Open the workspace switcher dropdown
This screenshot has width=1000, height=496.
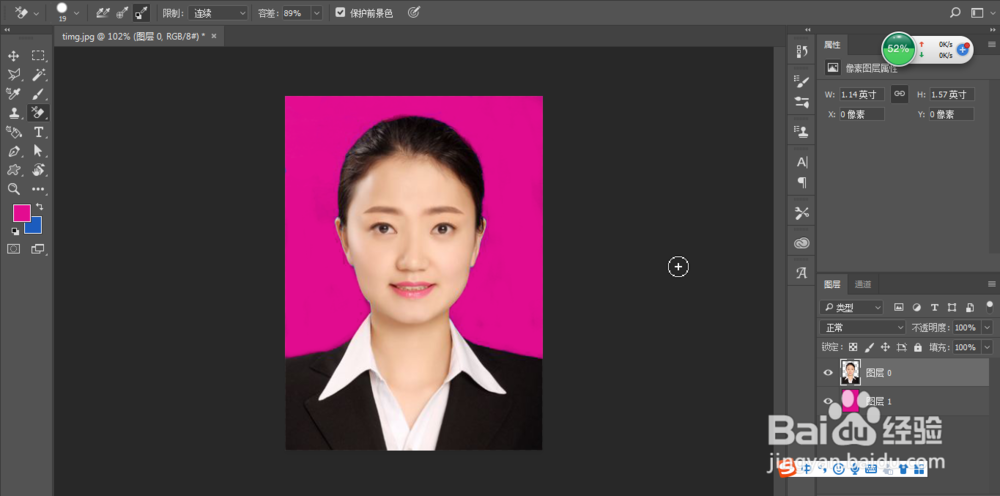click(x=980, y=12)
